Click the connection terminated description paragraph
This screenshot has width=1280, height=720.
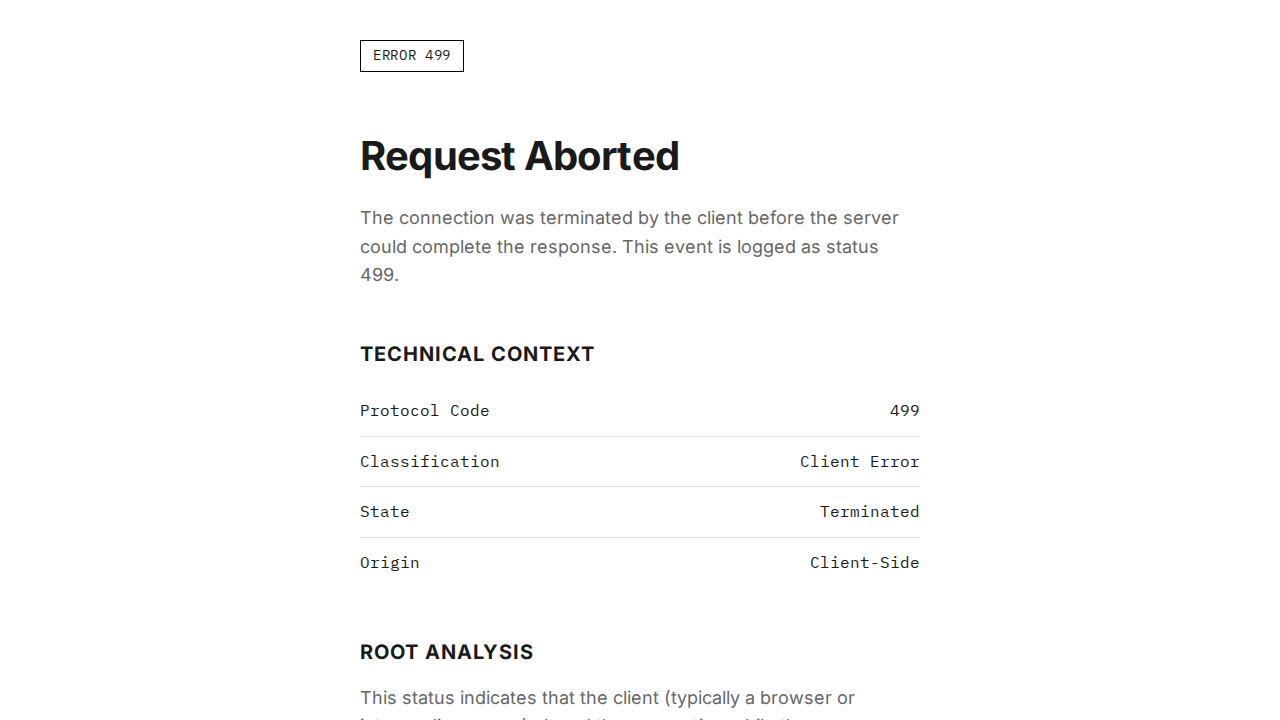coord(628,246)
